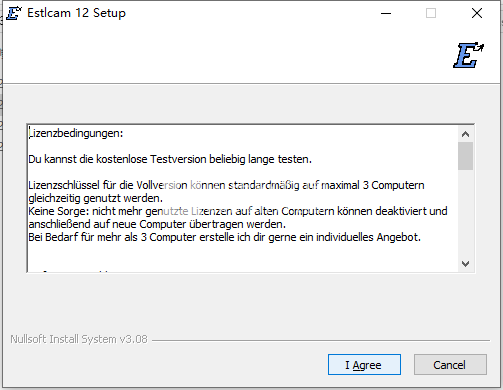Image resolution: width=503 pixels, height=390 pixels.
Task: Click the line starting with Keine Sorge
Action: click(238, 211)
